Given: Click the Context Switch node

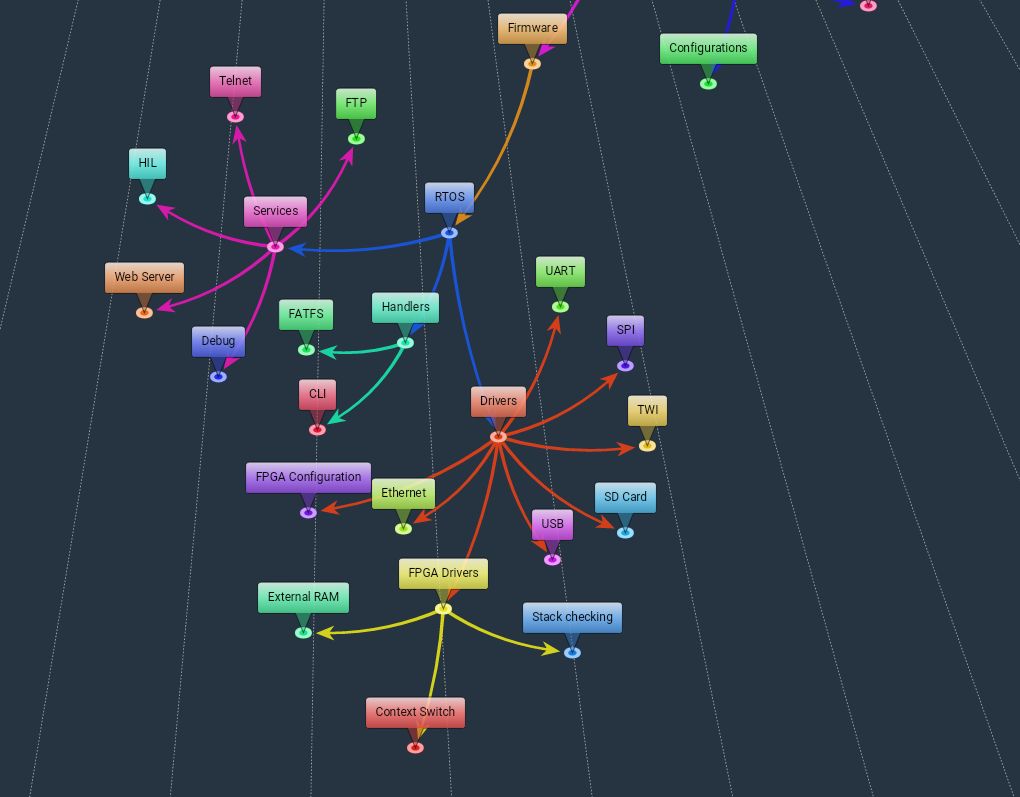Looking at the screenshot, I should [415, 713].
